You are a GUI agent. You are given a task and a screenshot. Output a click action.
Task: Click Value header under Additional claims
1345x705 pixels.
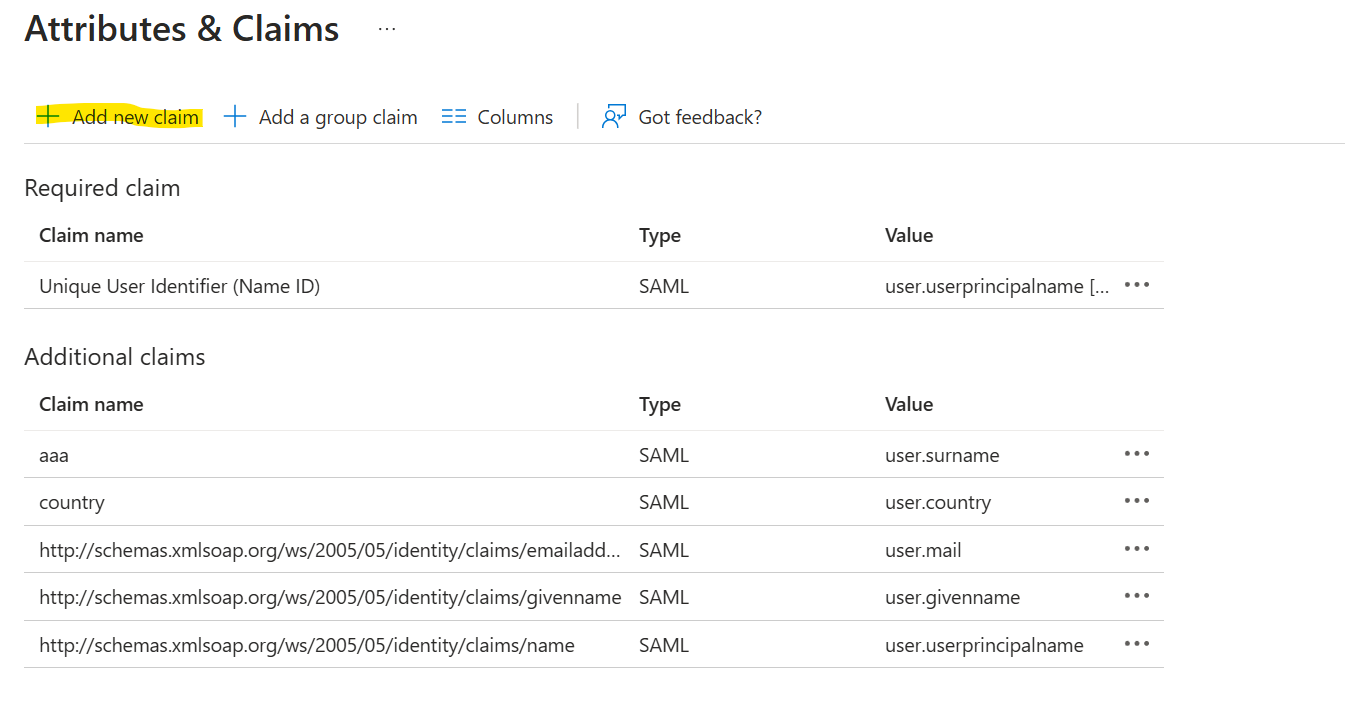coord(909,405)
